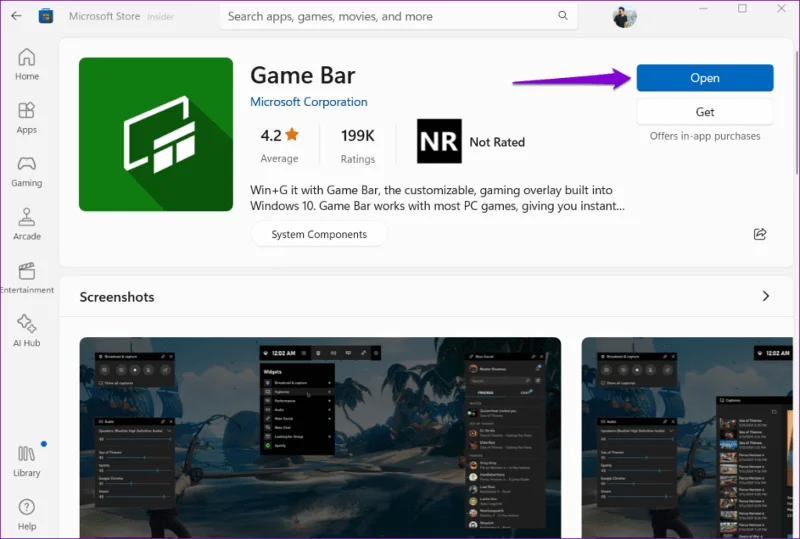This screenshot has width=800, height=539.
Task: Open the Arcade section in sidebar
Action: [27, 225]
